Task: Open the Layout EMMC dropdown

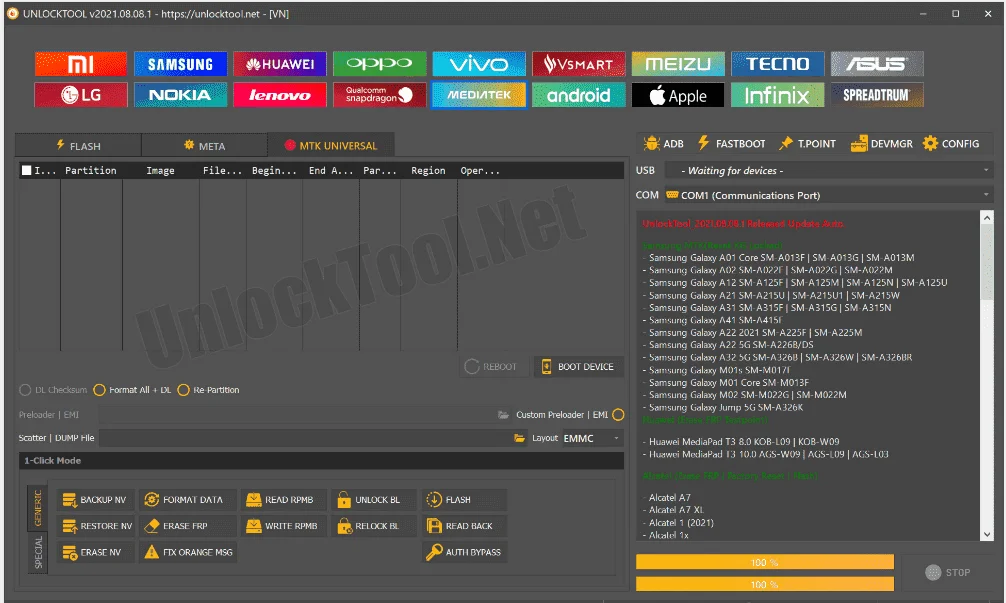Action: coord(592,438)
